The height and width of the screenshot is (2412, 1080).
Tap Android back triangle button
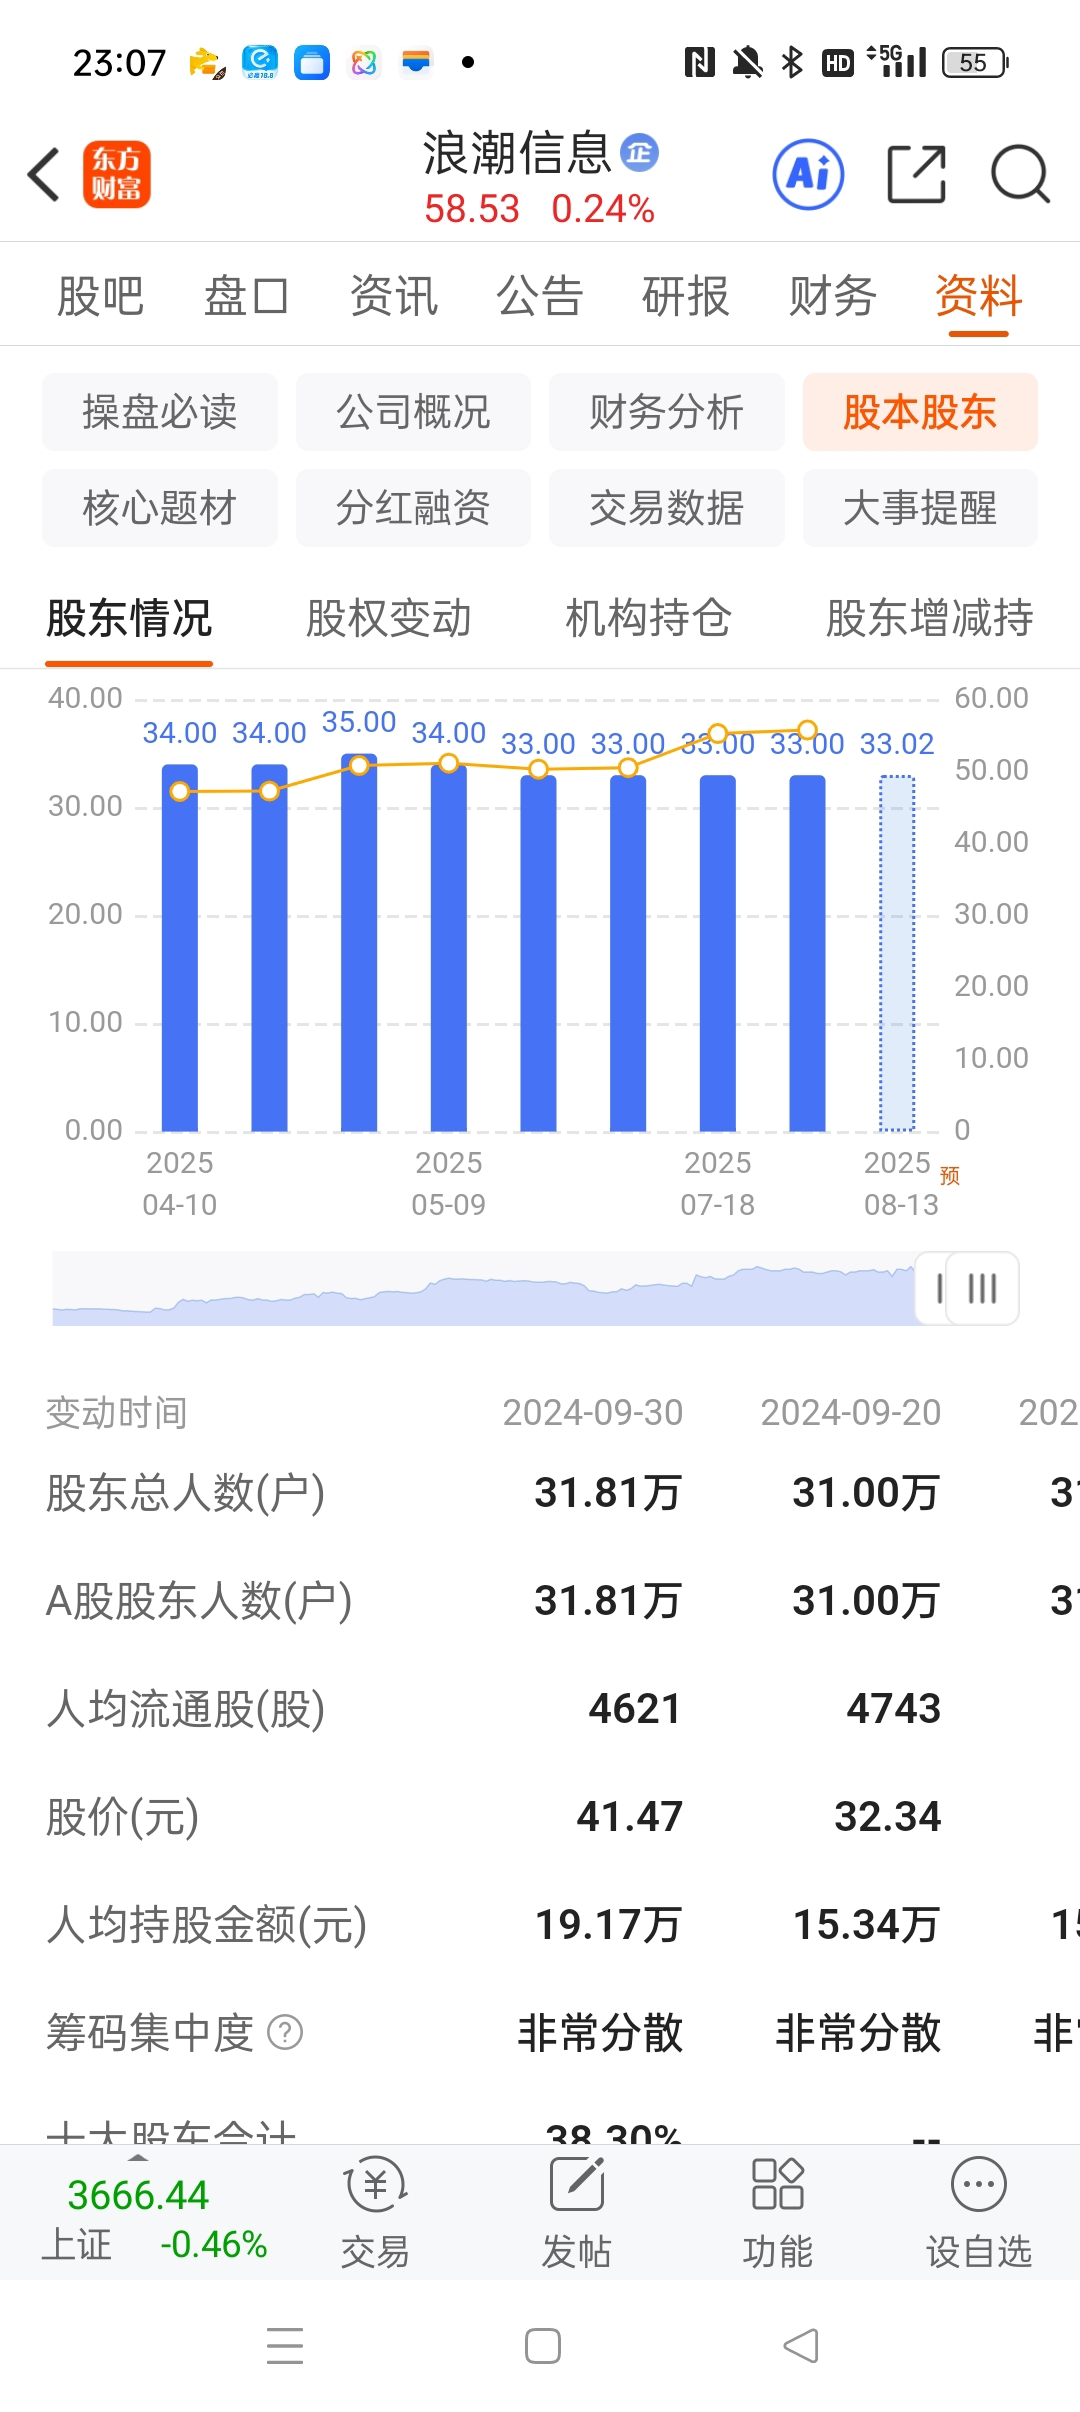tap(800, 2346)
